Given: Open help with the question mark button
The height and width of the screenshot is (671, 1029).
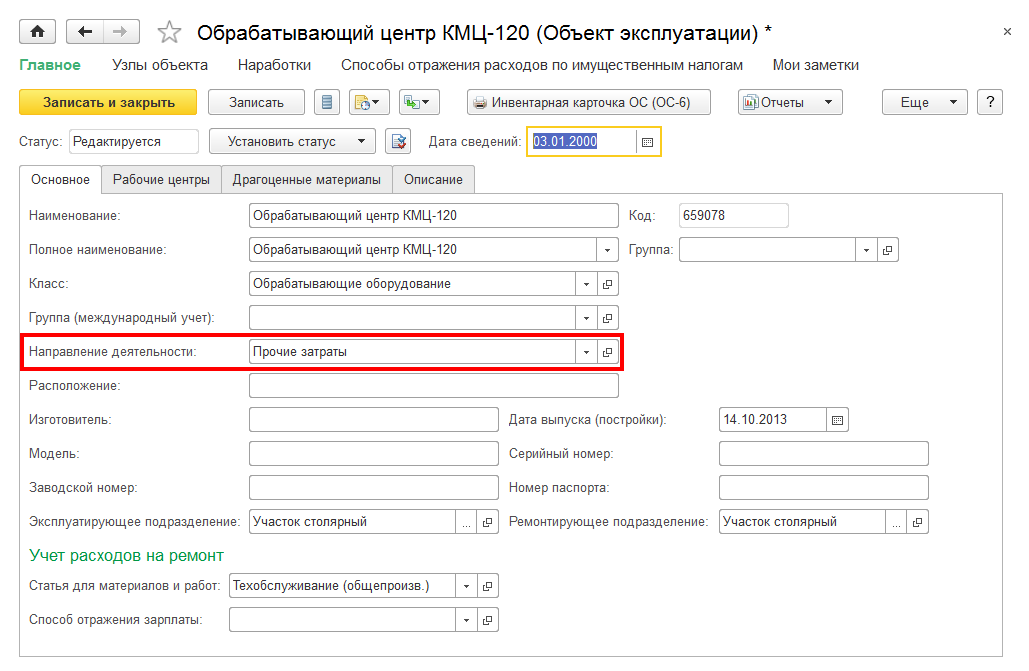Looking at the screenshot, I should pyautogui.click(x=990, y=102).
